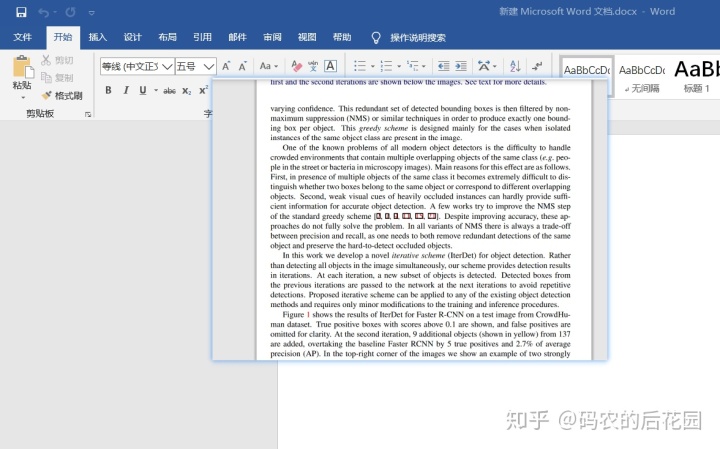
Task: Open the 剪贴板 pane launcher
Action: [88, 114]
